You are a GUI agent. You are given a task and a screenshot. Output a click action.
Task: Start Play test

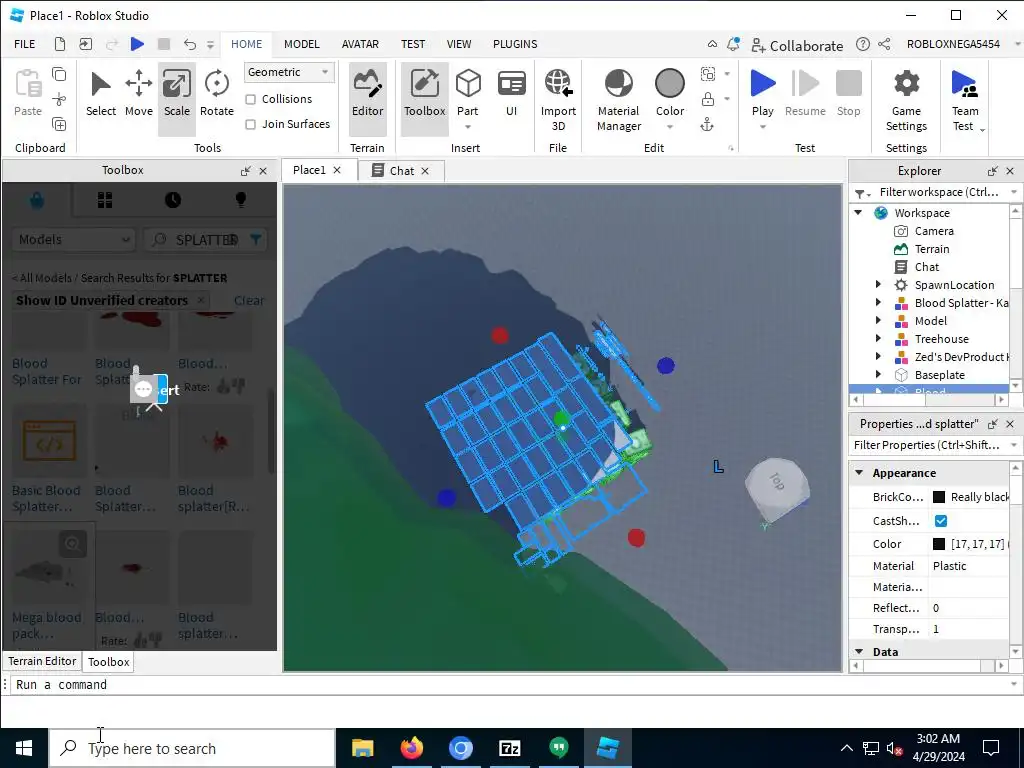tap(763, 93)
